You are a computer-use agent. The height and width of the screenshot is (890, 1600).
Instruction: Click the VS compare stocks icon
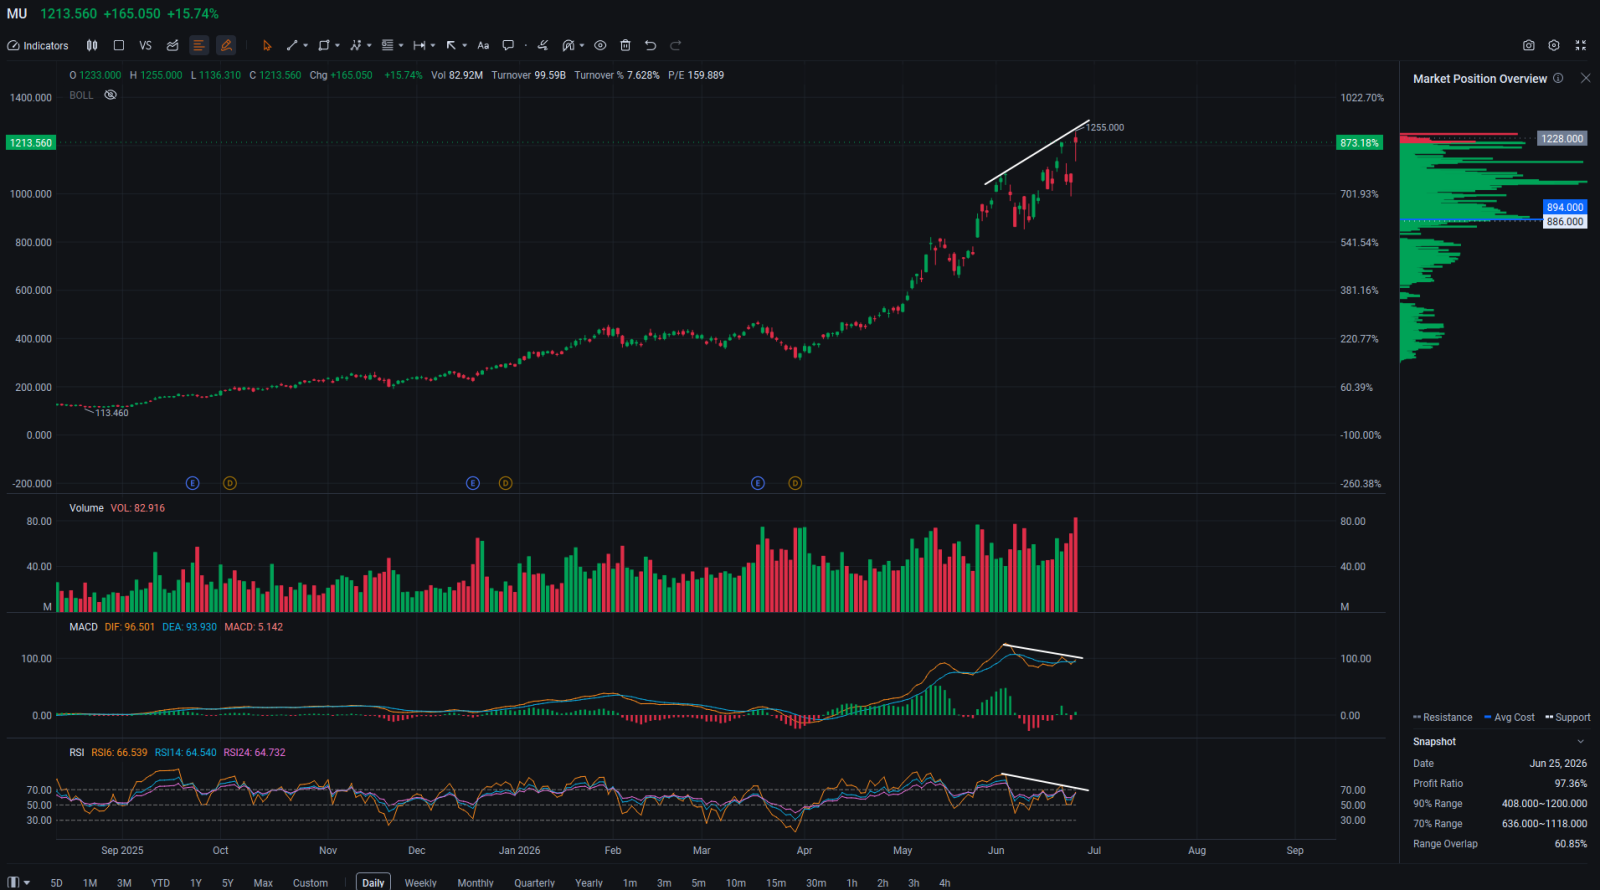[146, 45]
